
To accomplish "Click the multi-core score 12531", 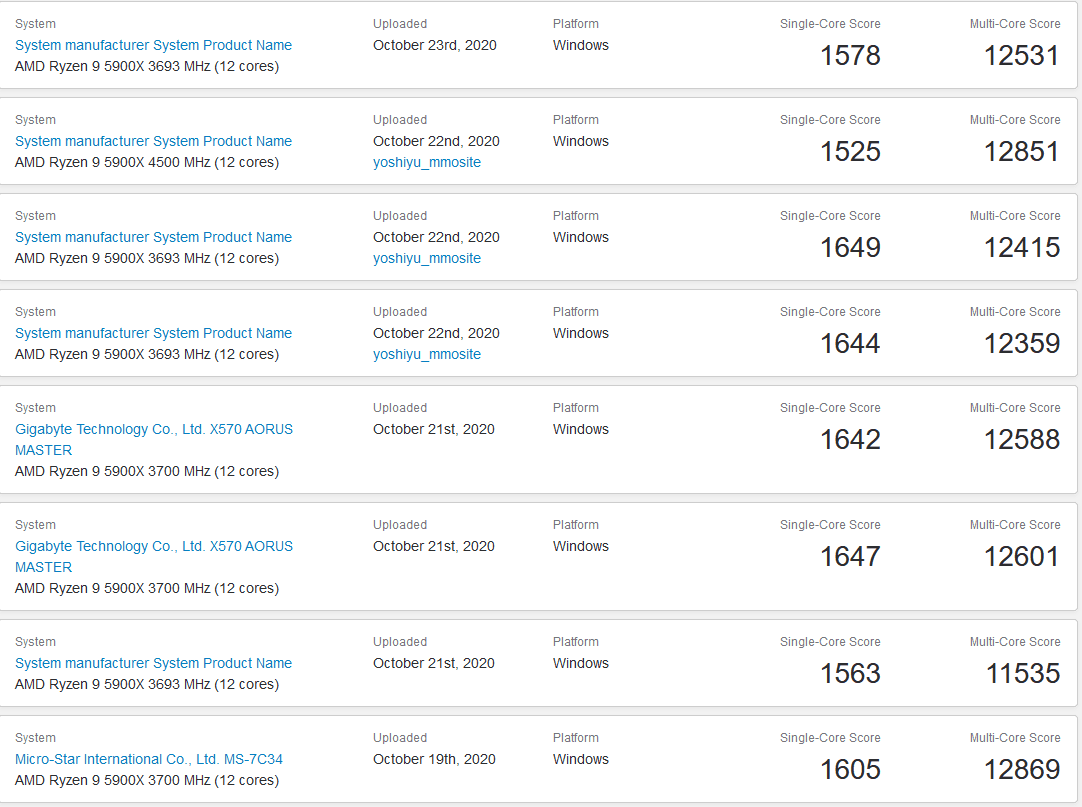I will 1021,56.
